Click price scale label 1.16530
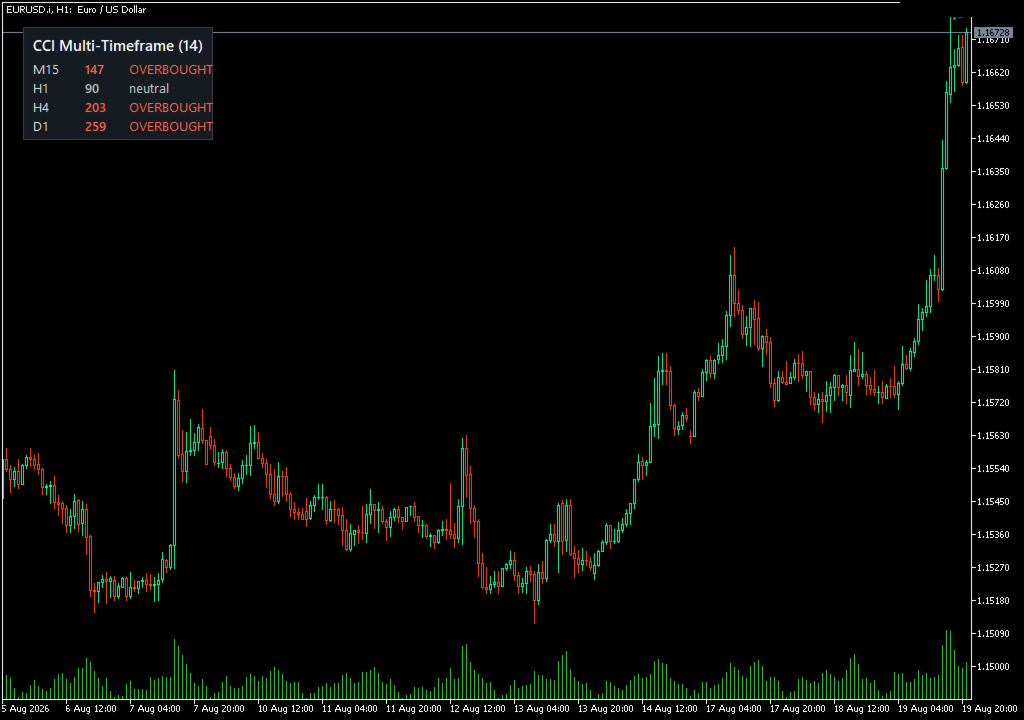This screenshot has height=720, width=1024. pos(993,105)
